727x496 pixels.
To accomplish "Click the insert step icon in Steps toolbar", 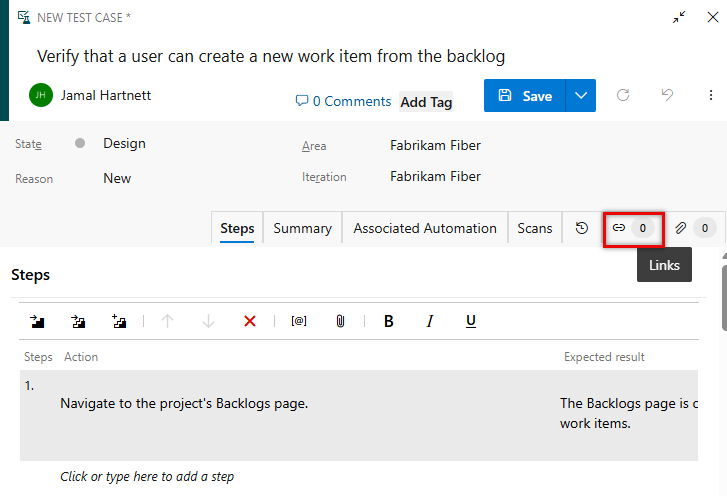I will pos(38,321).
